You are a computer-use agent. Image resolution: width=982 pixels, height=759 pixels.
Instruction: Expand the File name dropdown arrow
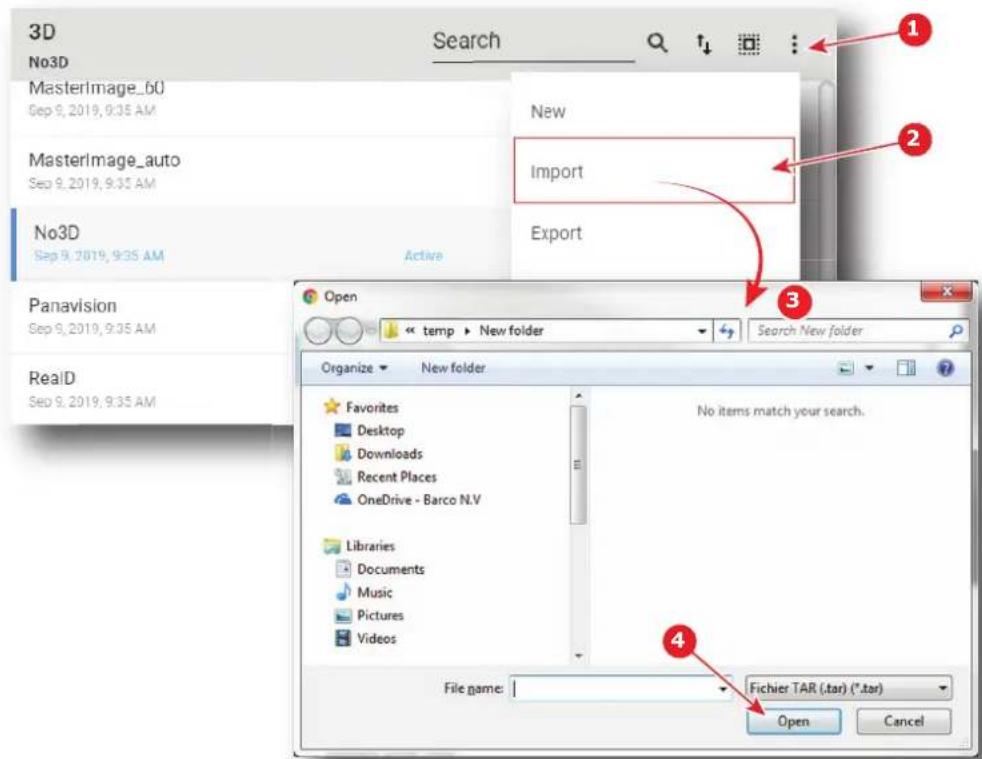[723, 689]
